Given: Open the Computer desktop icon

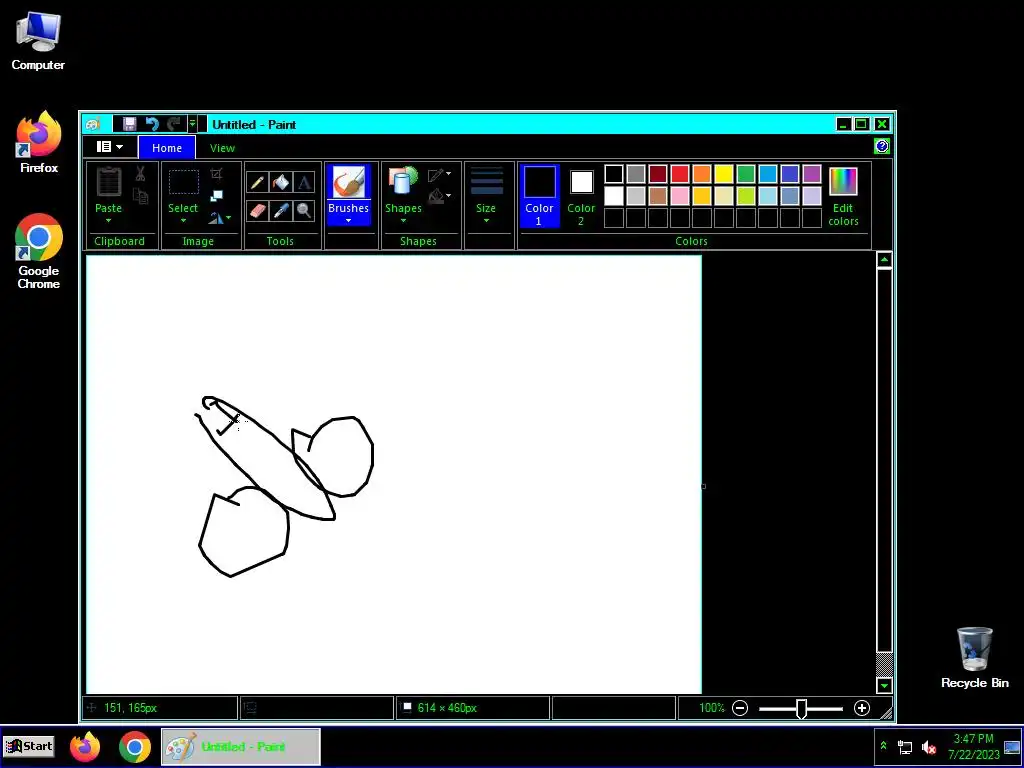Looking at the screenshot, I should (38, 40).
